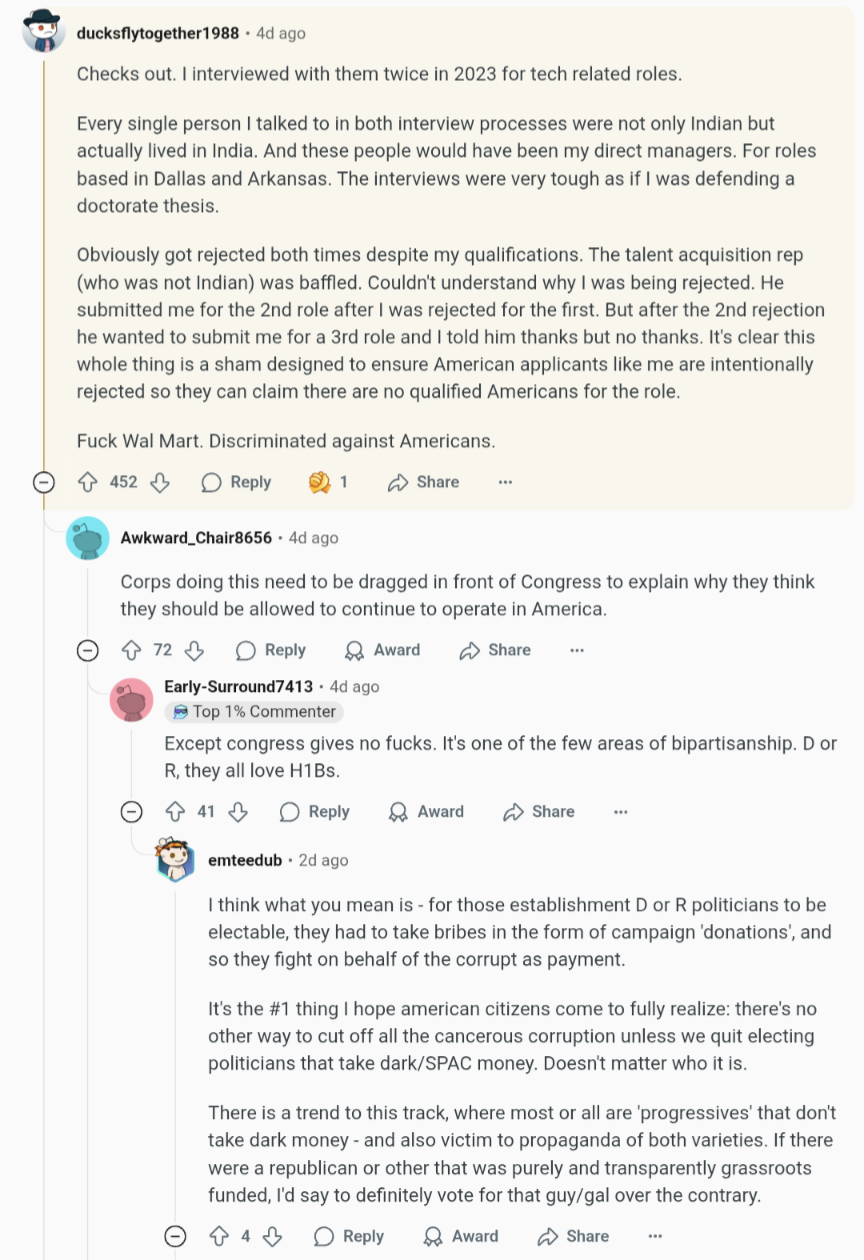Collapse the ducksflytogether1988 comment thread
Viewport: 864px width, 1260px height.
click(x=44, y=483)
